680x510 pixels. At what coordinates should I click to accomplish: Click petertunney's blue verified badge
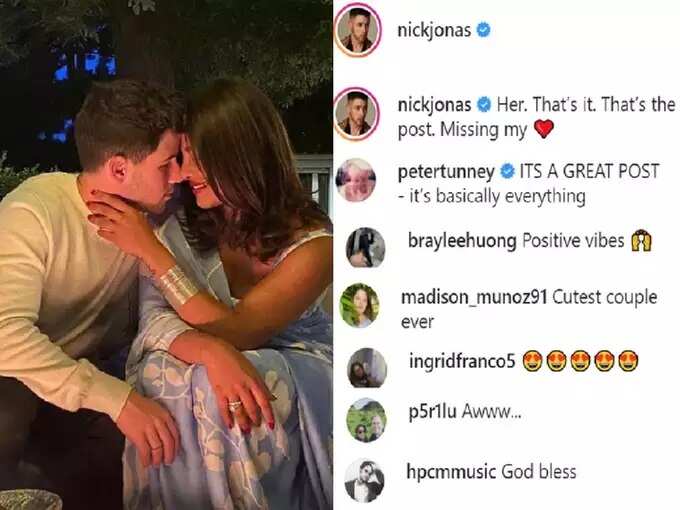pyautogui.click(x=507, y=172)
